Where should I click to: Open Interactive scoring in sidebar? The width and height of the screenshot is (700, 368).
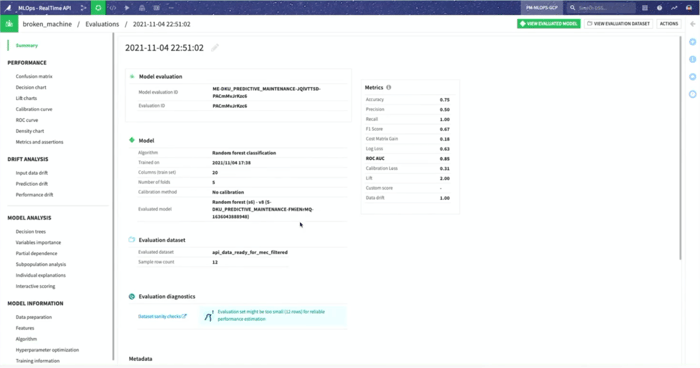(35, 286)
